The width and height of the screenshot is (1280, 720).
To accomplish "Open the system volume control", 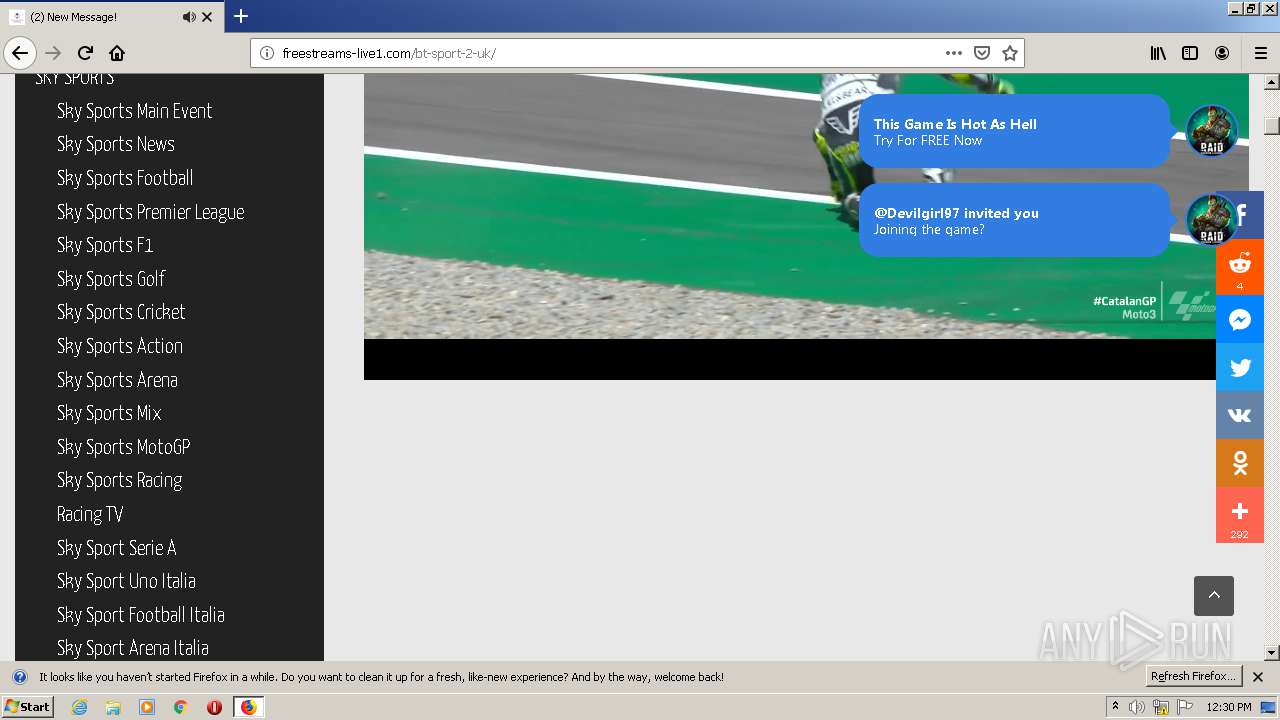I will (1137, 707).
